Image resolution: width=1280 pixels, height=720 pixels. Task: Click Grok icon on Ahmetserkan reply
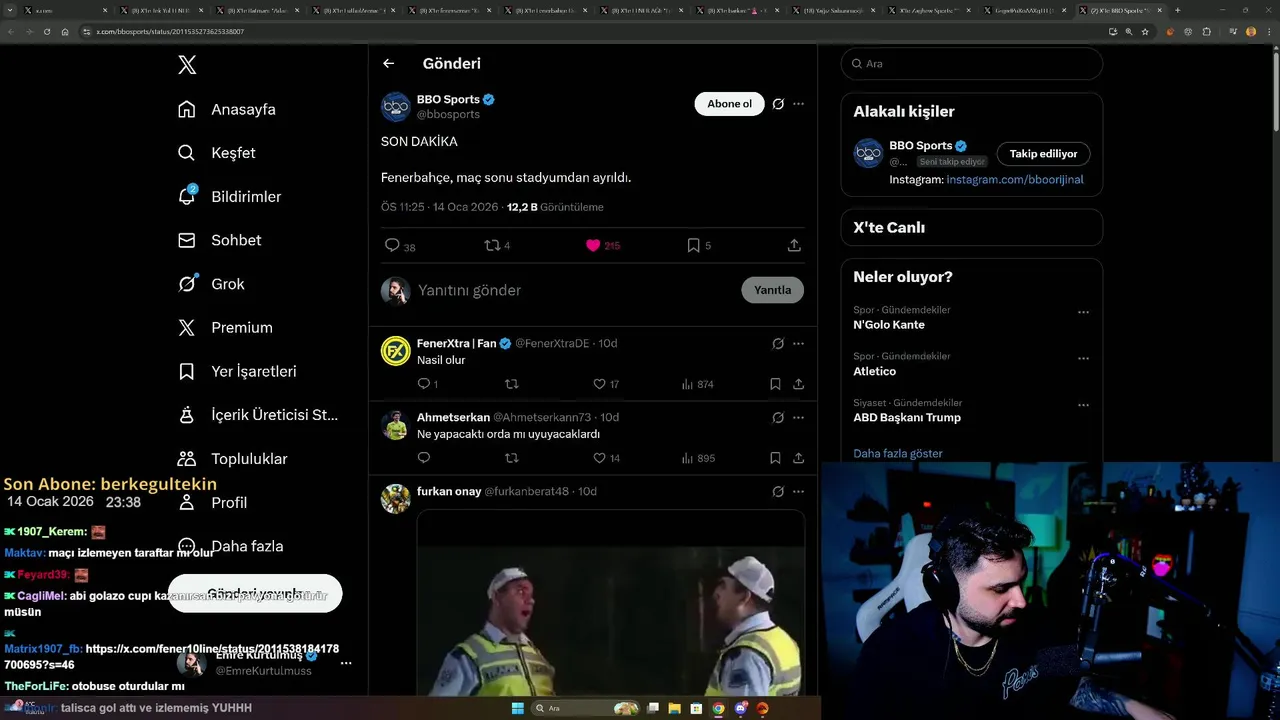click(x=778, y=418)
